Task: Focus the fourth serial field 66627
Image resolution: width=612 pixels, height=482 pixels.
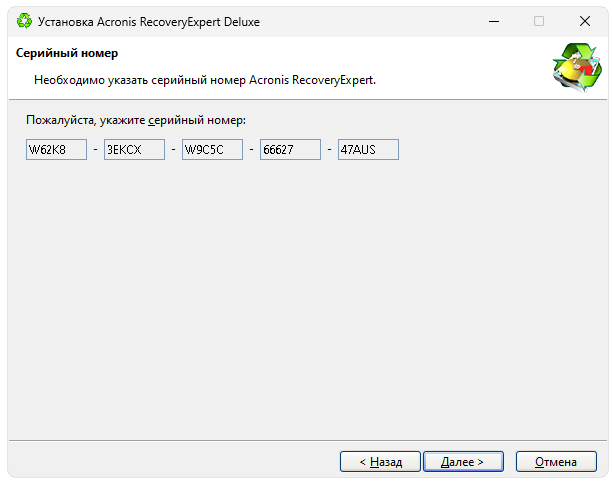Action: point(290,149)
